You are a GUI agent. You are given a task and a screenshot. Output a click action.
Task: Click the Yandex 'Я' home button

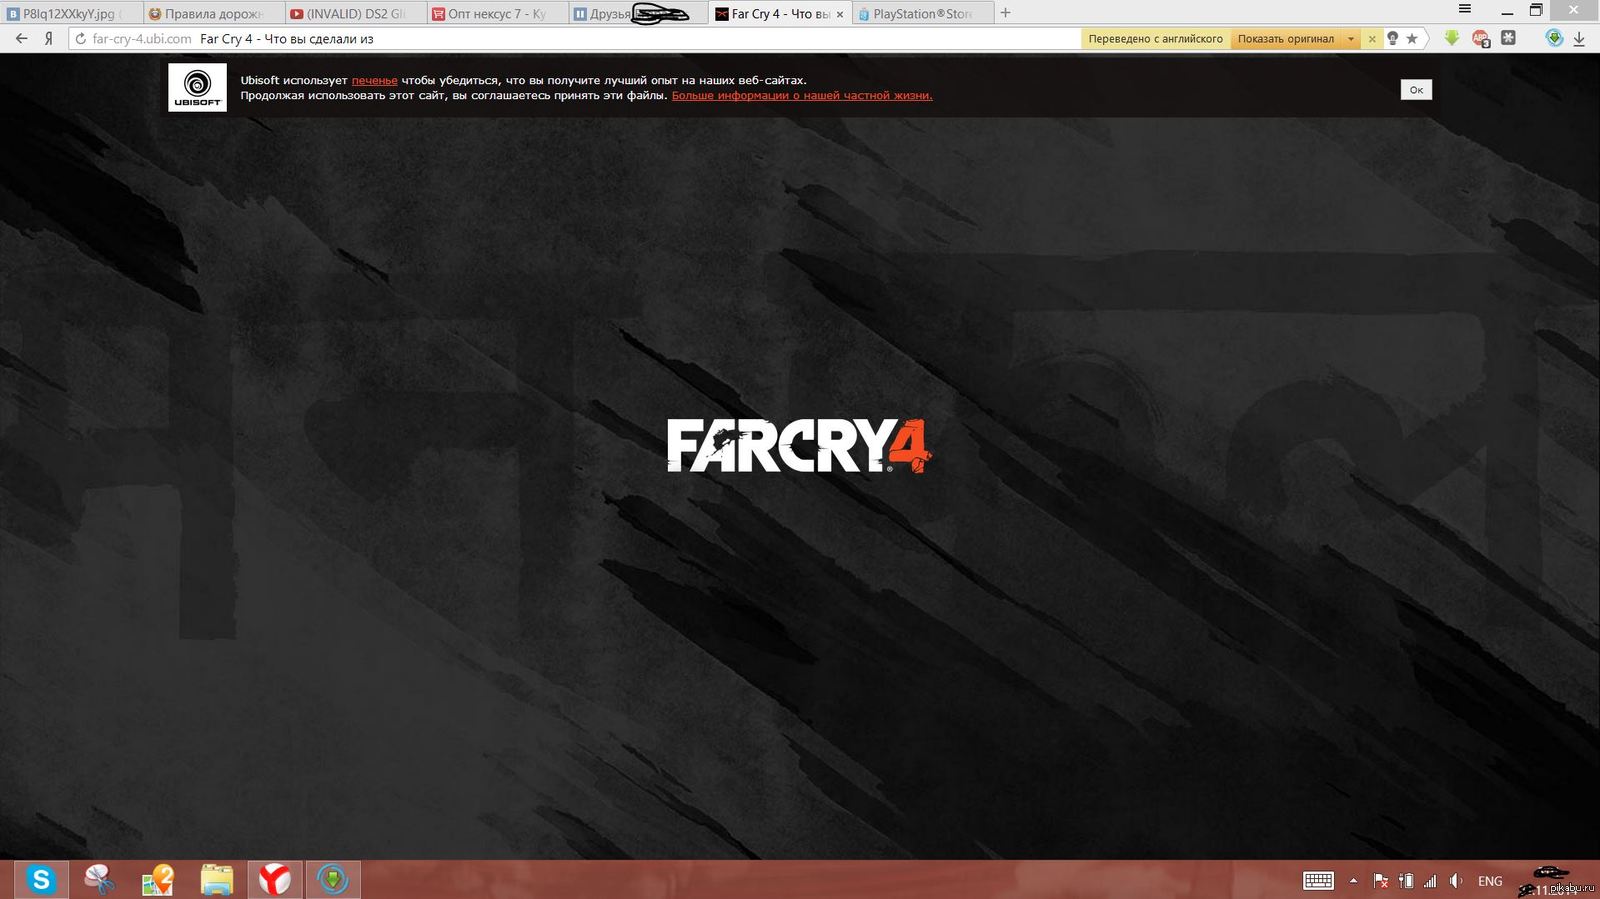pyautogui.click(x=48, y=39)
